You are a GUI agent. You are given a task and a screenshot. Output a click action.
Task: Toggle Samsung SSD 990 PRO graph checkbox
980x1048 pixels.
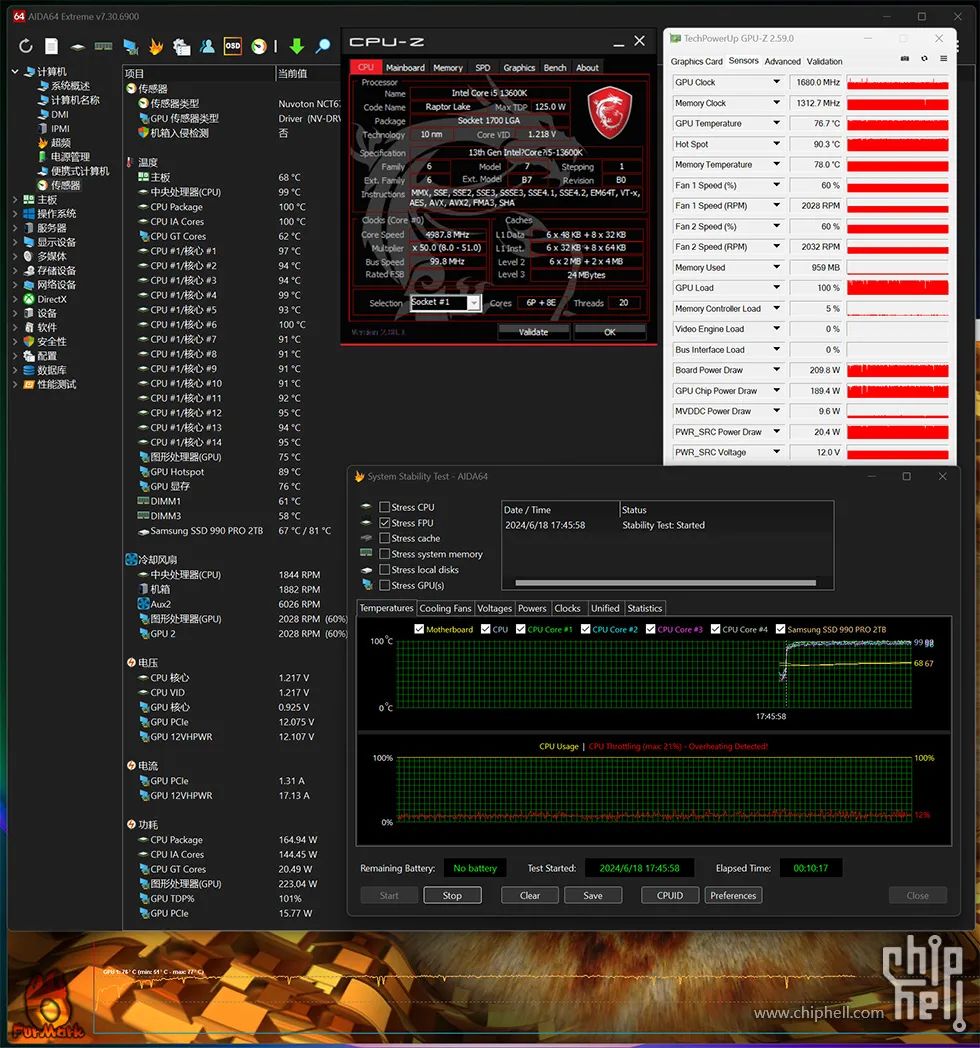click(x=780, y=629)
